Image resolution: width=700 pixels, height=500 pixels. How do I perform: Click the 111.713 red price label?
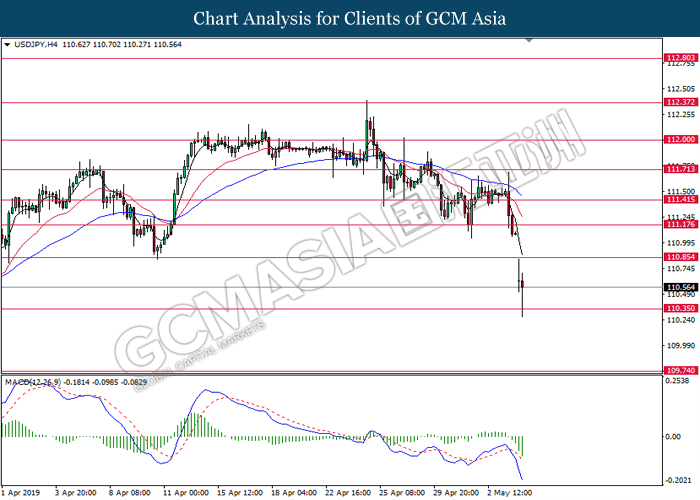pyautogui.click(x=680, y=170)
